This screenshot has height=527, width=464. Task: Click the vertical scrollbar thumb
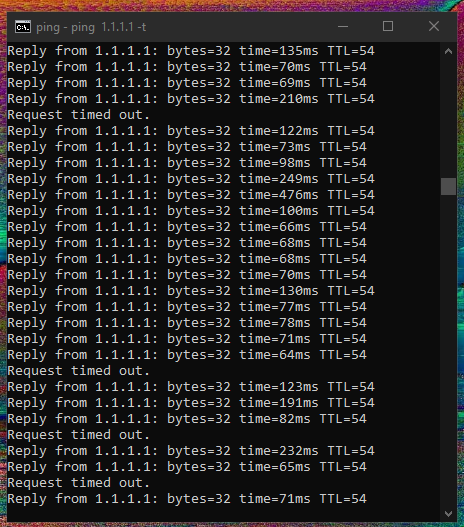tap(448, 186)
